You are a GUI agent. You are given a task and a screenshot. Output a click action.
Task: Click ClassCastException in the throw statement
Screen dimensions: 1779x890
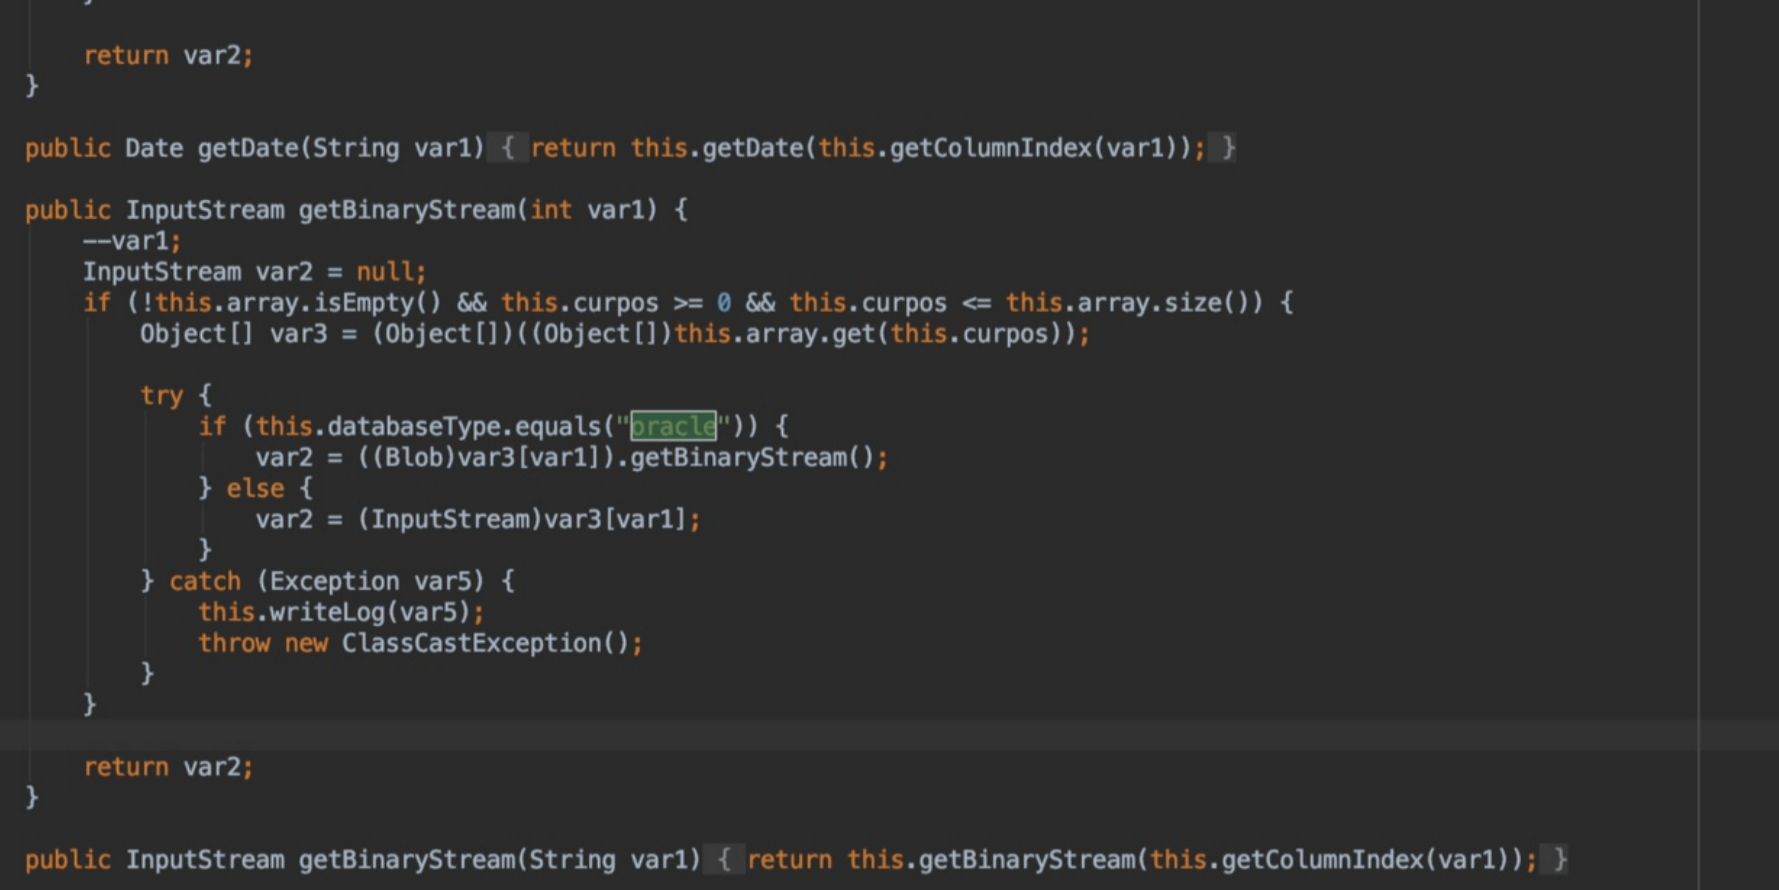coord(471,643)
